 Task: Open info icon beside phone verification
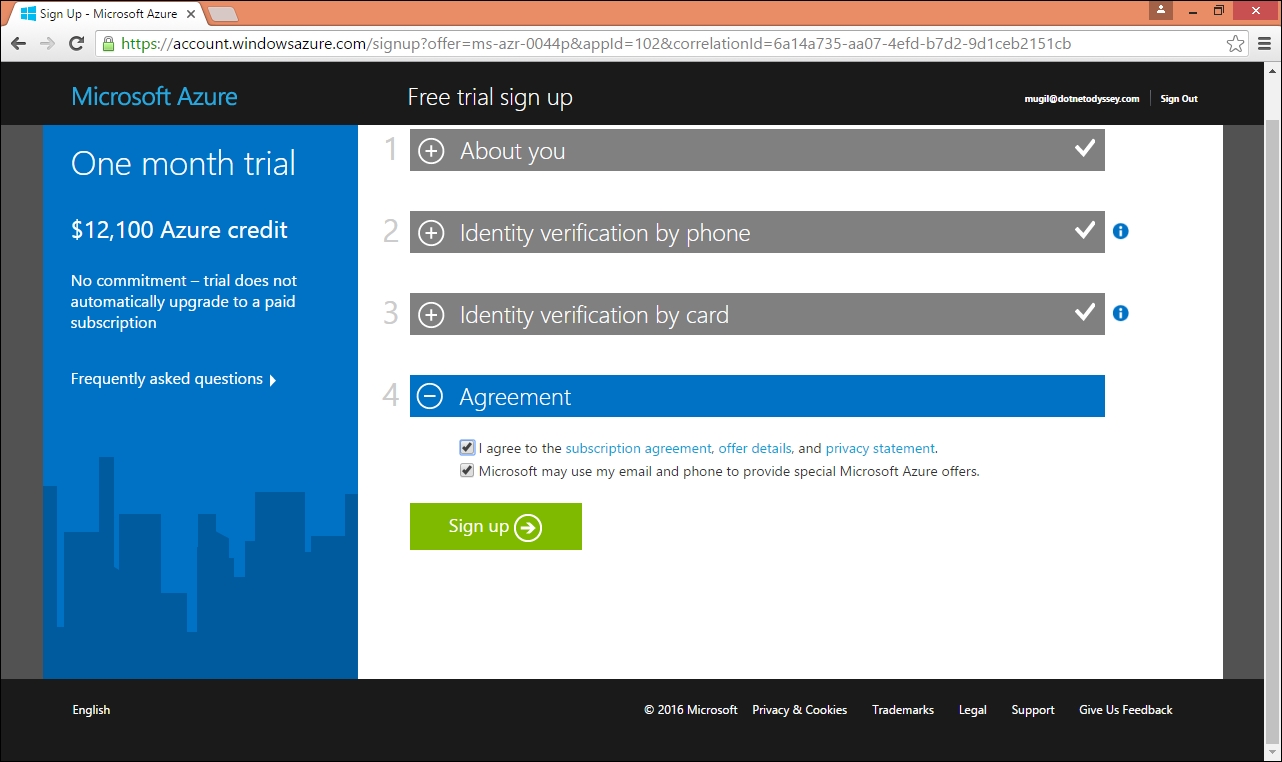pos(1120,231)
